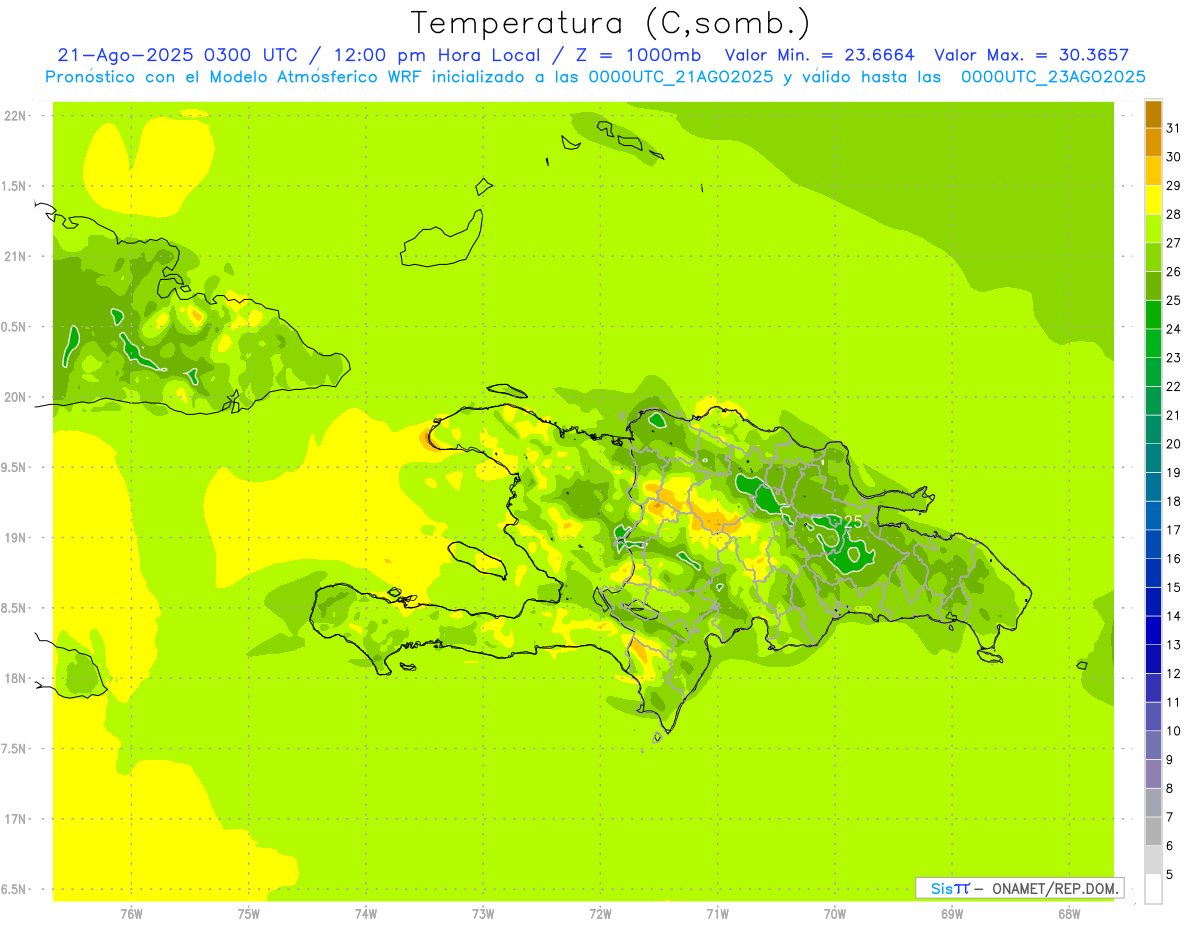Click the '76W' longitude axis label
The image size is (1200, 927).
pyautogui.click(x=131, y=913)
